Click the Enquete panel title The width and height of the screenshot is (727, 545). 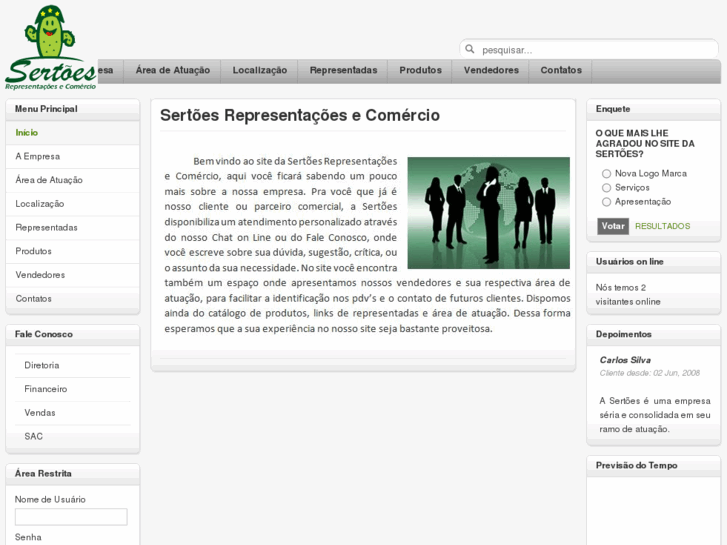point(612,109)
